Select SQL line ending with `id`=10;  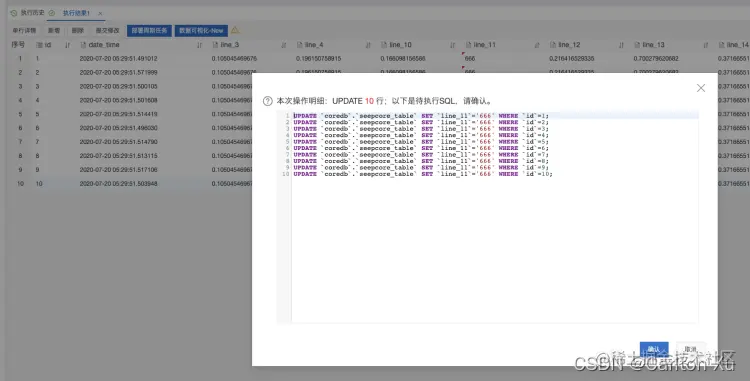[x=423, y=174]
